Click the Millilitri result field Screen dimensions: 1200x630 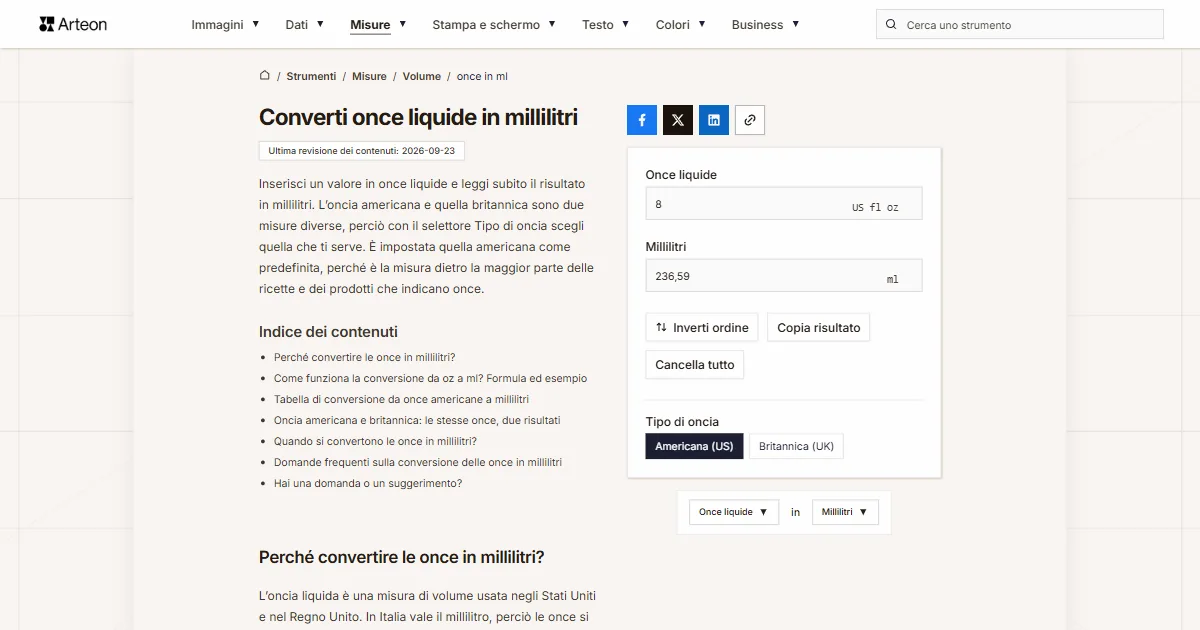(784, 276)
